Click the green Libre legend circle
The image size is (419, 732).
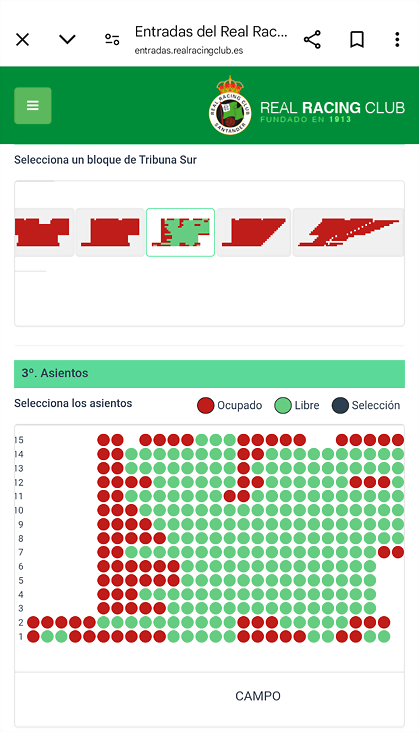tap(283, 405)
